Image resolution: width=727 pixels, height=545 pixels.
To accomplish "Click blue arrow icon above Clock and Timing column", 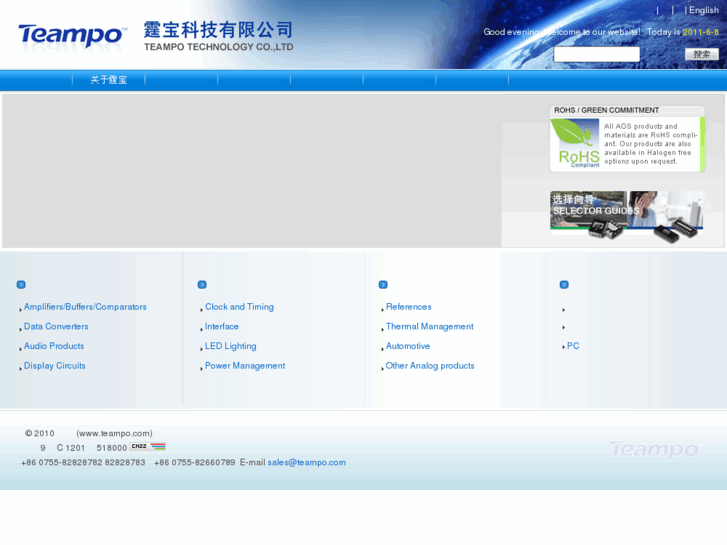I will tap(202, 284).
